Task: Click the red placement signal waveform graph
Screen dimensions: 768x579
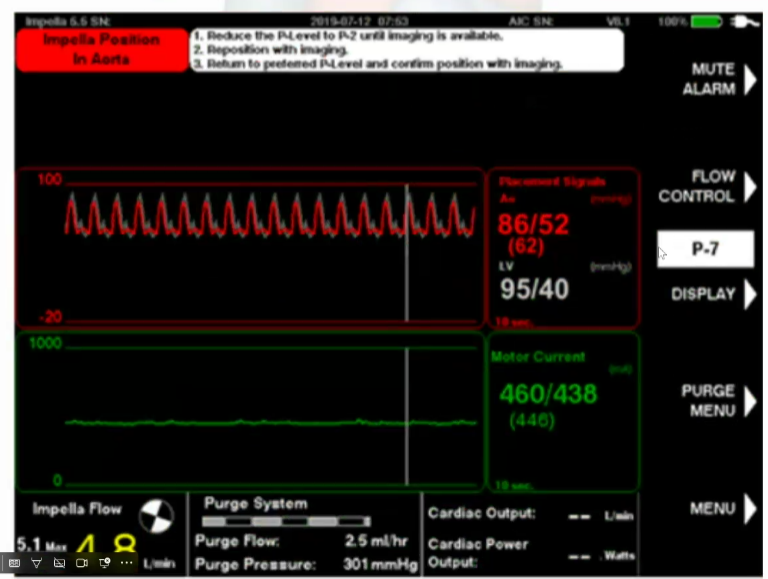Action: click(x=248, y=248)
